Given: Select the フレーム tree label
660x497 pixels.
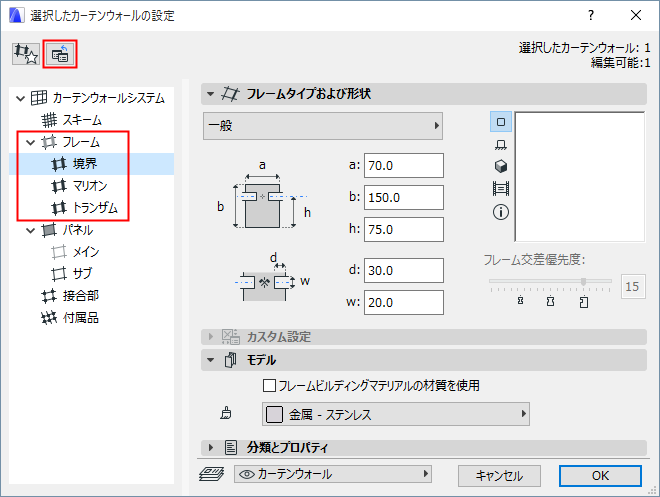Looking at the screenshot, I should click(x=81, y=142).
